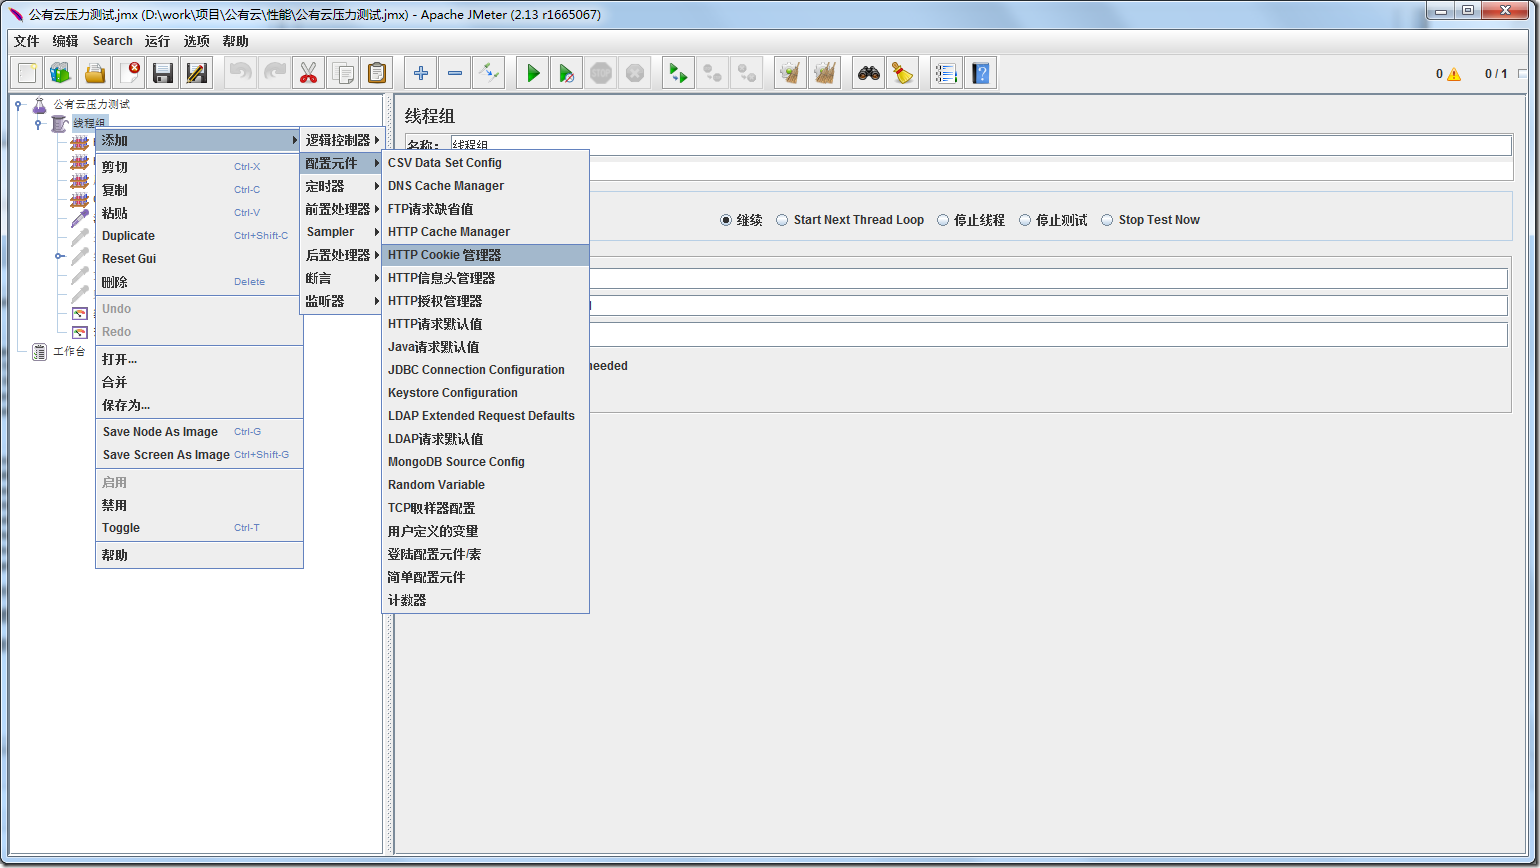This screenshot has height=868, width=1540.
Task: Choose DNS Cache Manager entry
Action: pos(485,186)
